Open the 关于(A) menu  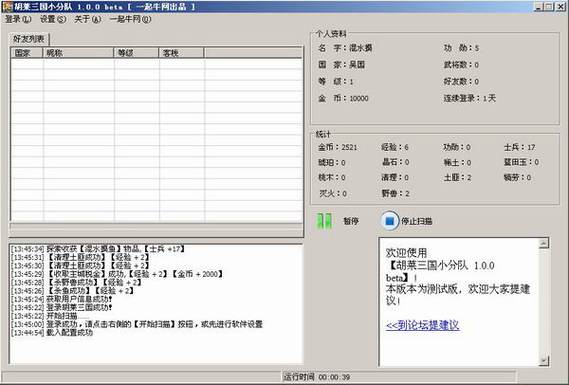(87, 19)
